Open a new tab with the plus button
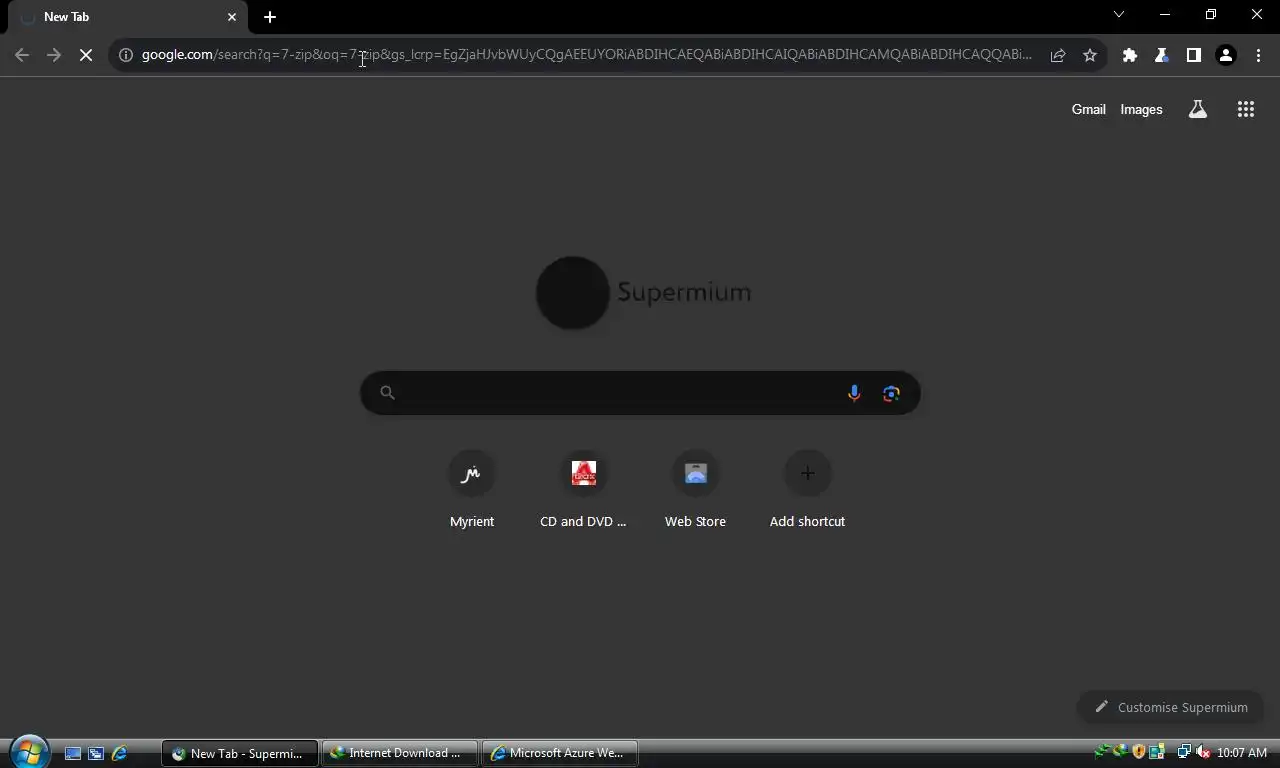The height and width of the screenshot is (768, 1280). click(270, 17)
